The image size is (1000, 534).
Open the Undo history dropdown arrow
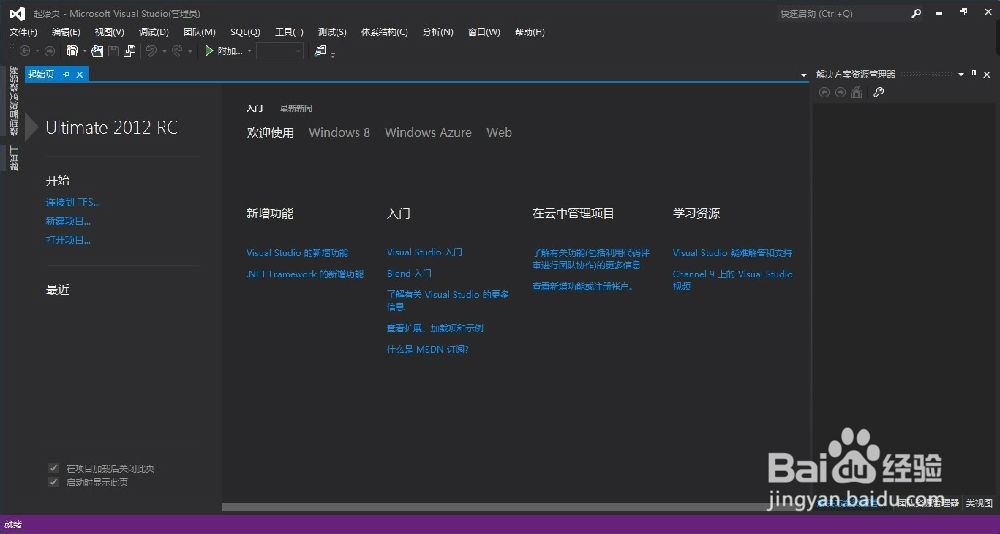(x=163, y=51)
